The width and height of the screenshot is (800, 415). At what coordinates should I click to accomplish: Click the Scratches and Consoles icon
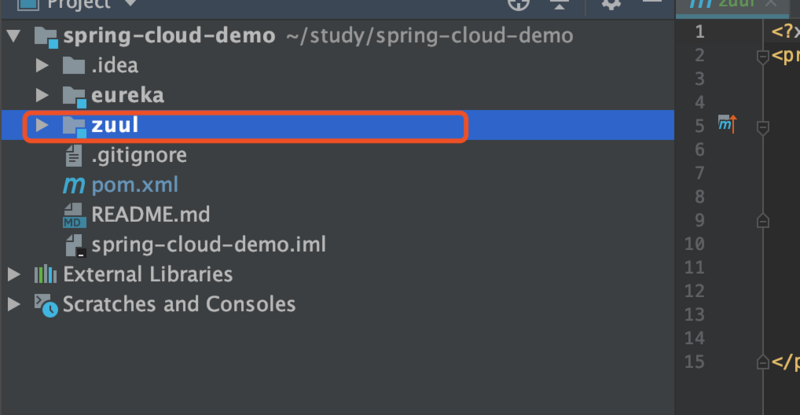click(x=45, y=304)
